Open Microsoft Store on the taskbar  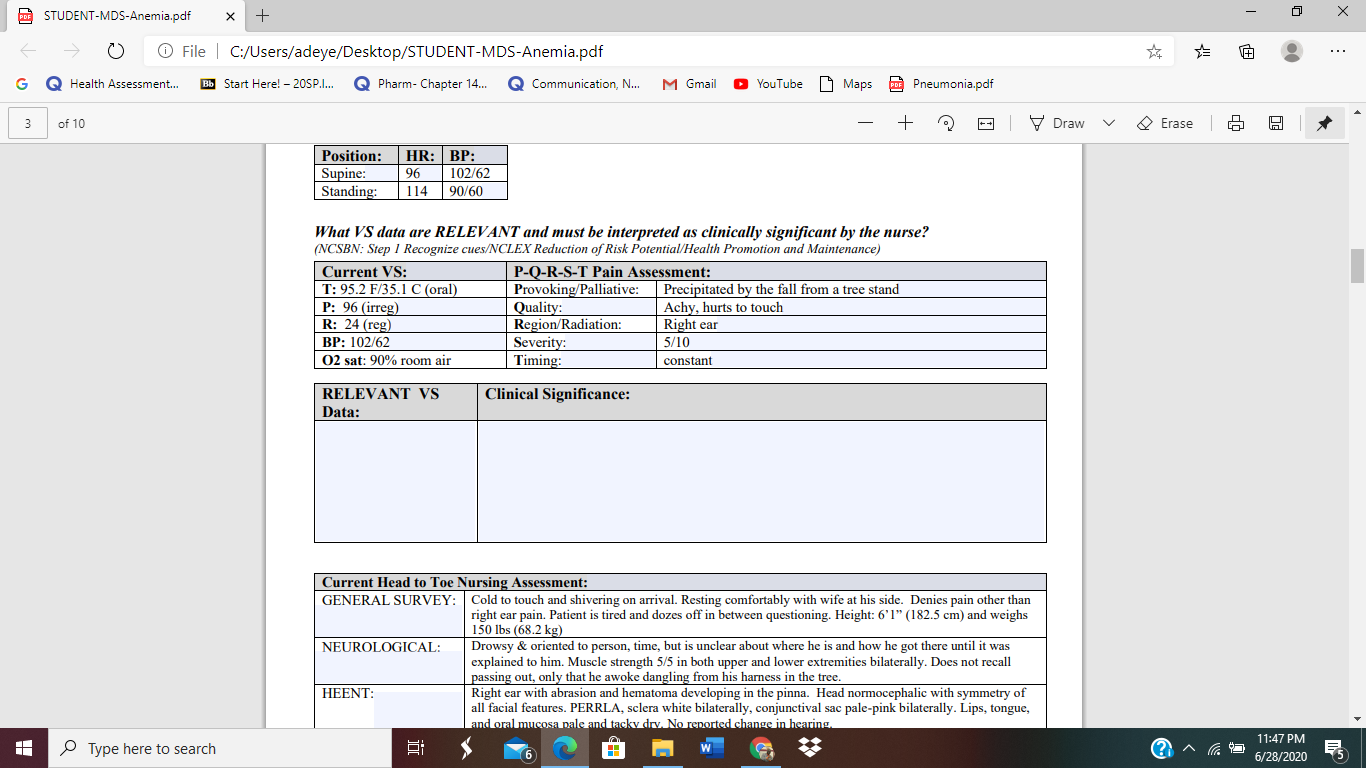point(613,748)
